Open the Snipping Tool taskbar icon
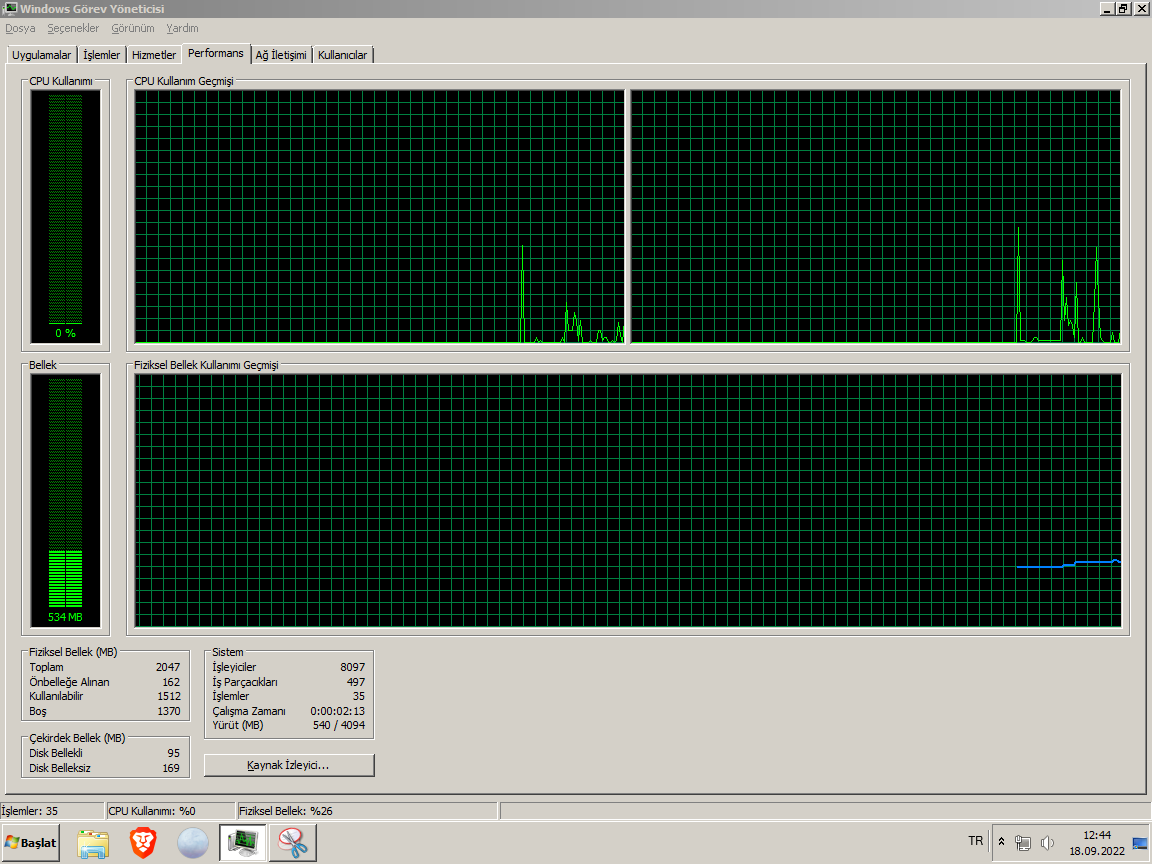The image size is (1152, 864). point(292,843)
